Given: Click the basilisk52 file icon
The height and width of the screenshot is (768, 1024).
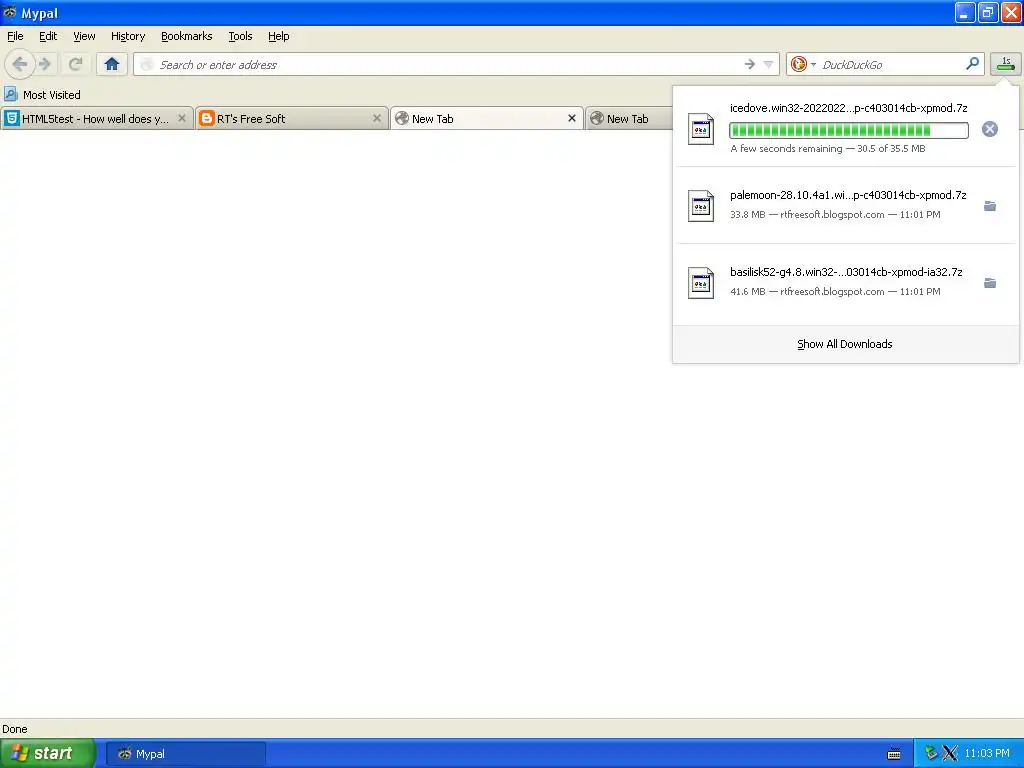Looking at the screenshot, I should tap(701, 283).
